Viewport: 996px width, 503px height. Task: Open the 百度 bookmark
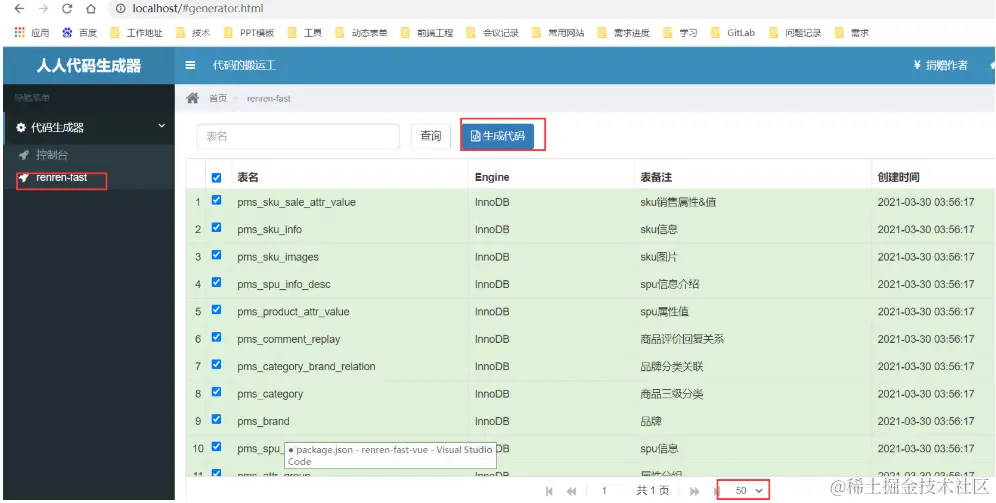tap(79, 33)
